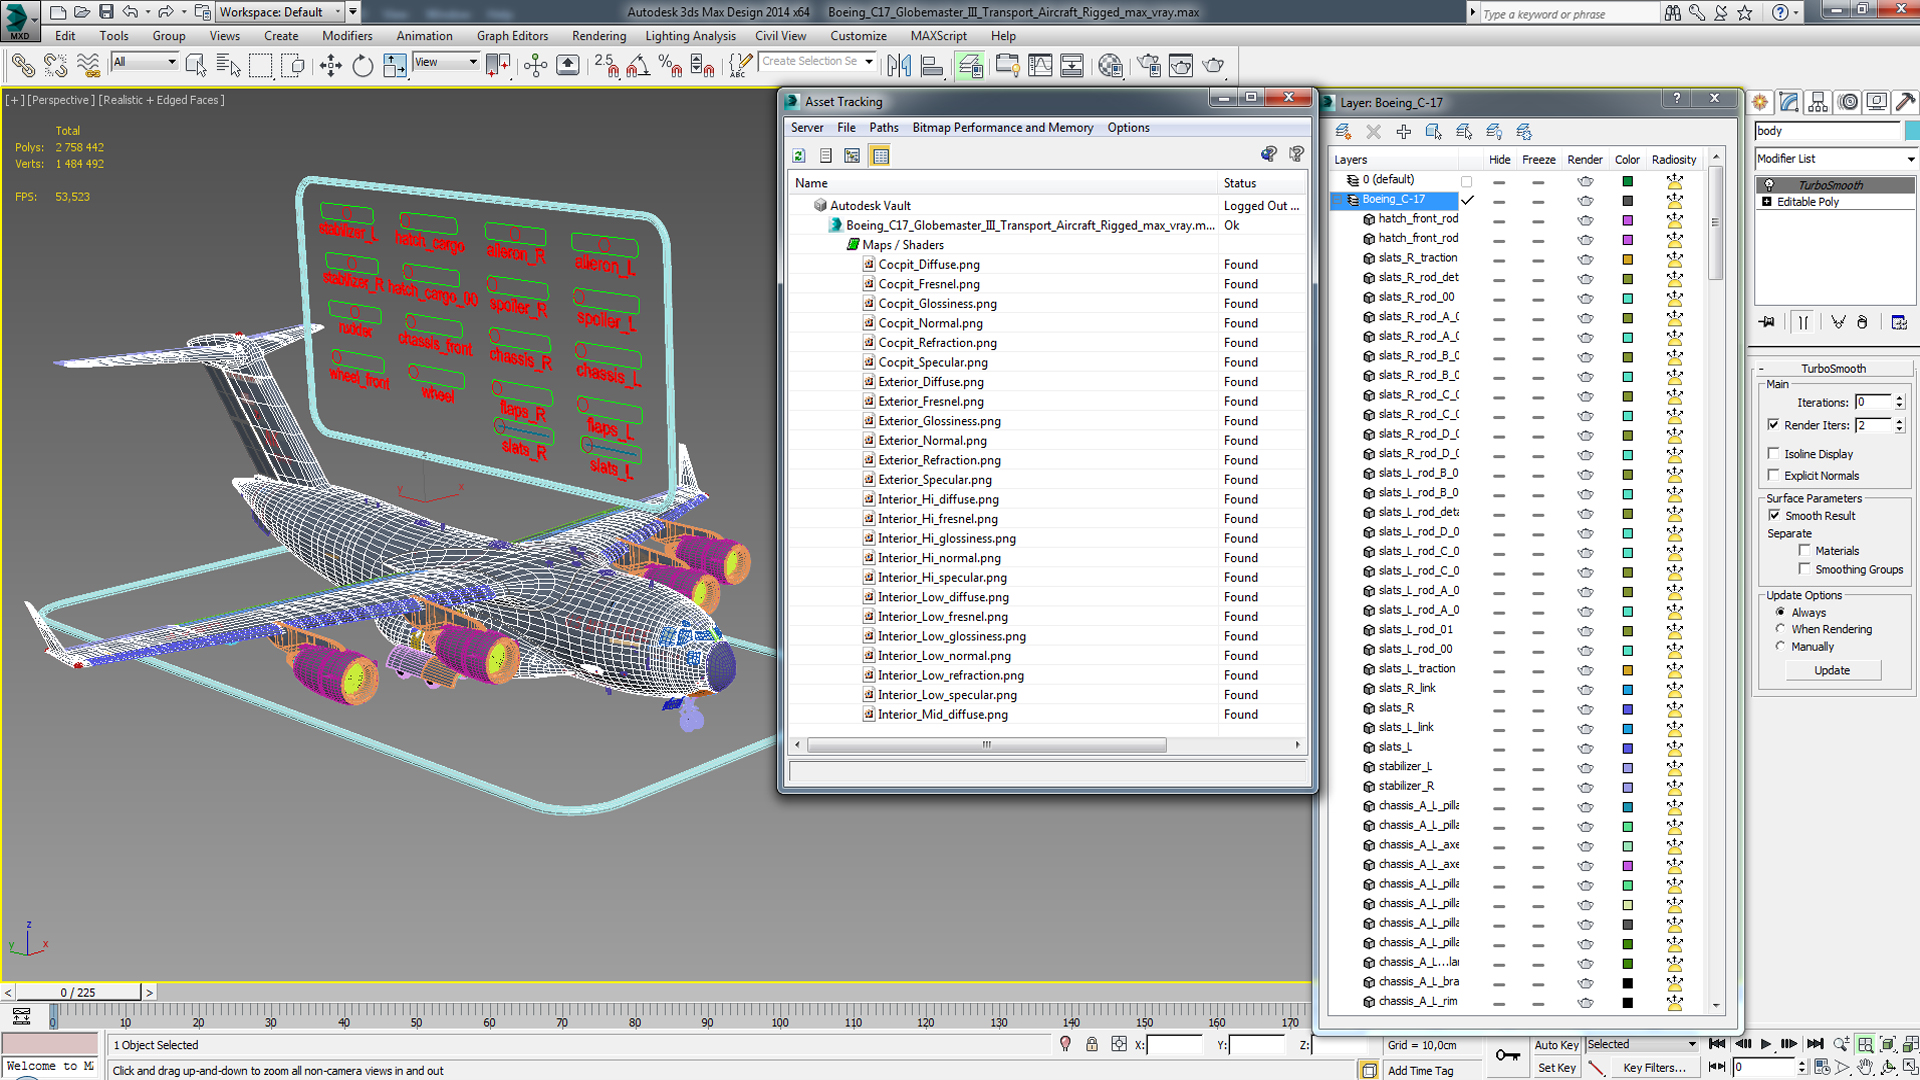Toggle the Manage Layers toolbar icon
This screenshot has height=1080, width=1920.
pos(969,66)
